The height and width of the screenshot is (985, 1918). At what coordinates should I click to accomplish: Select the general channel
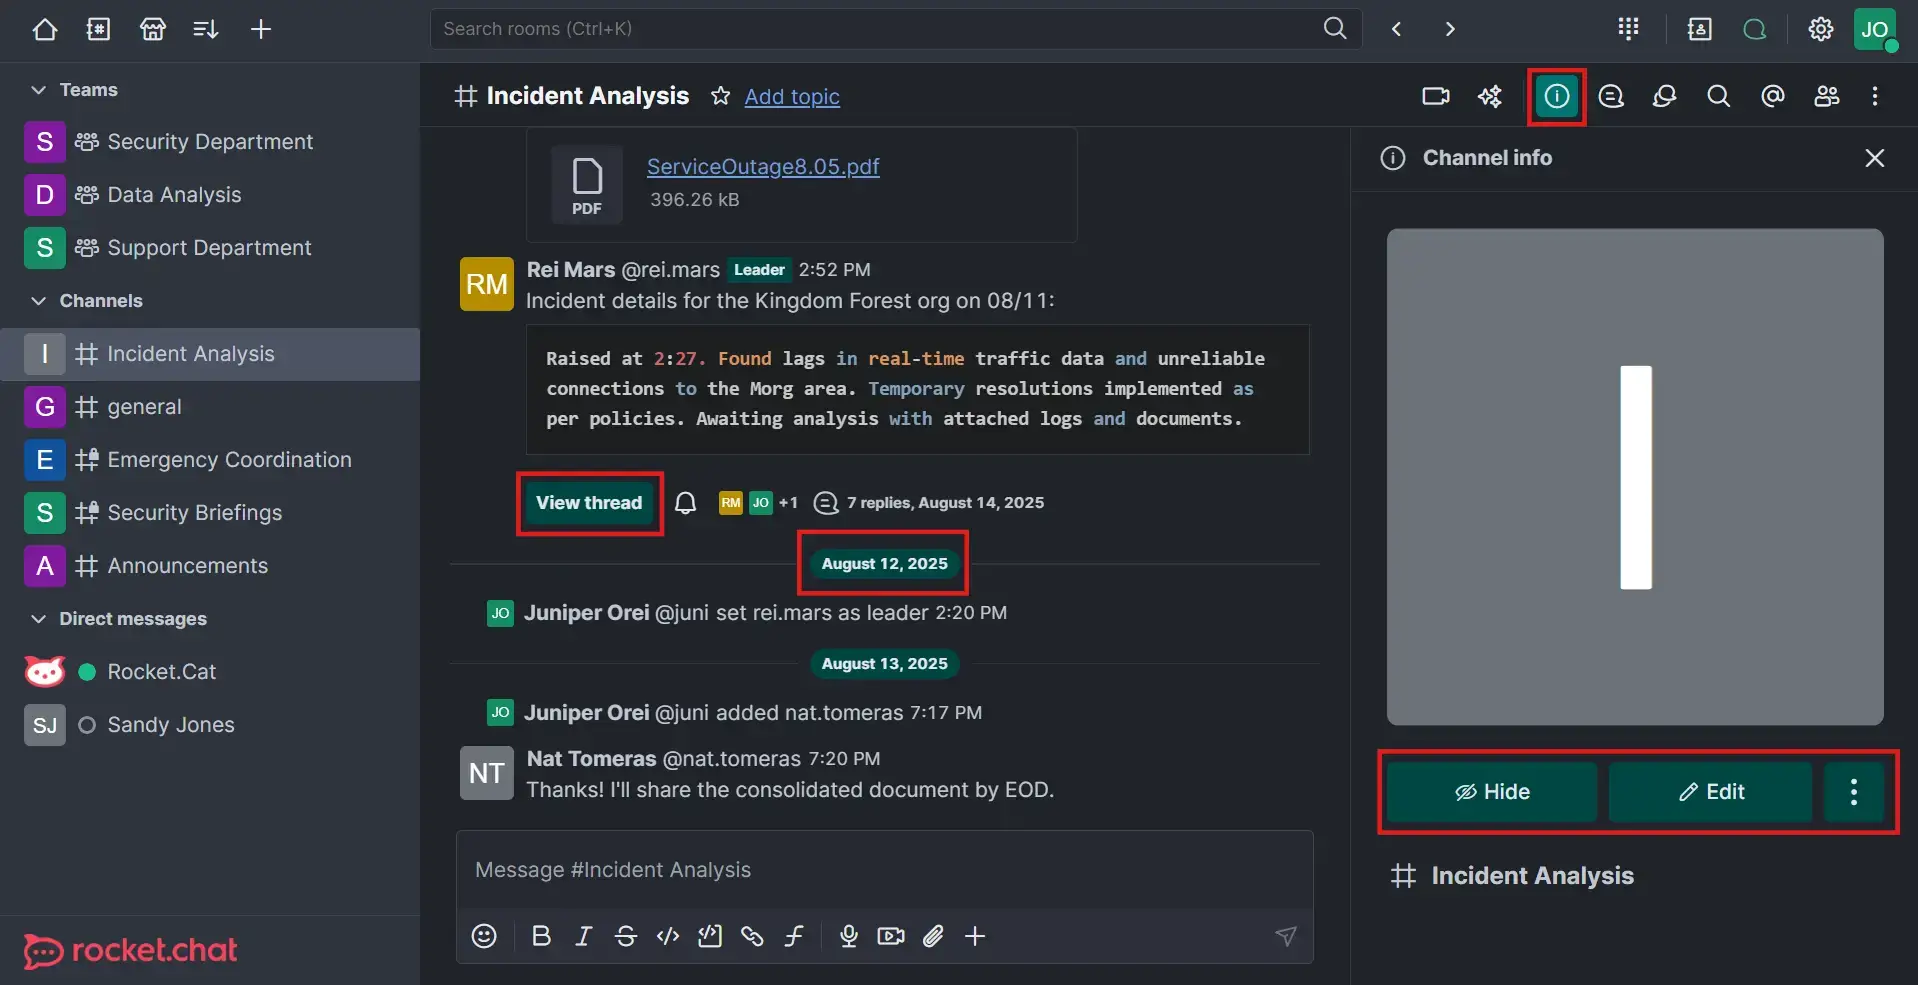pyautogui.click(x=210, y=407)
